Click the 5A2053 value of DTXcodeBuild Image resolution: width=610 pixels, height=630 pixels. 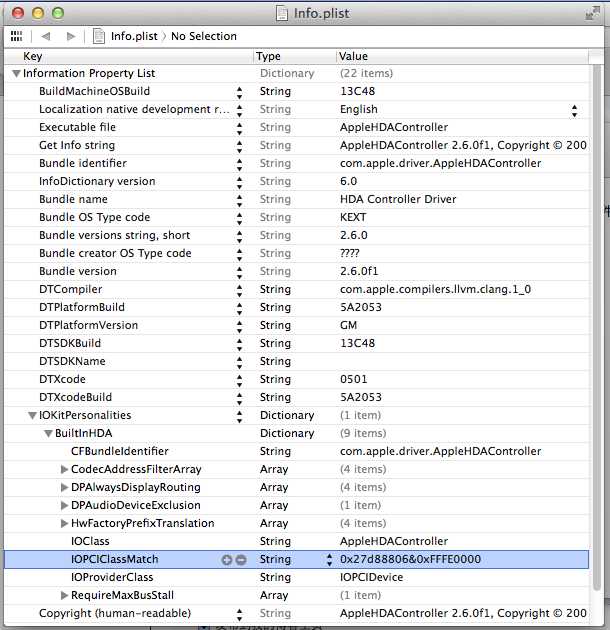click(x=360, y=397)
